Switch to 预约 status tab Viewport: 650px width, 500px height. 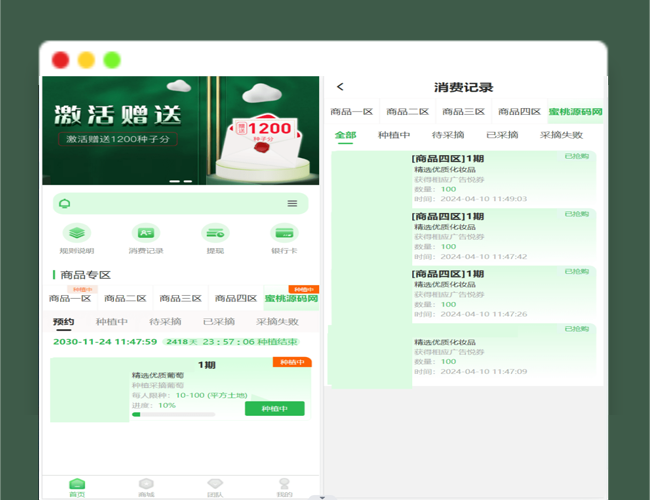pyautogui.click(x=64, y=322)
